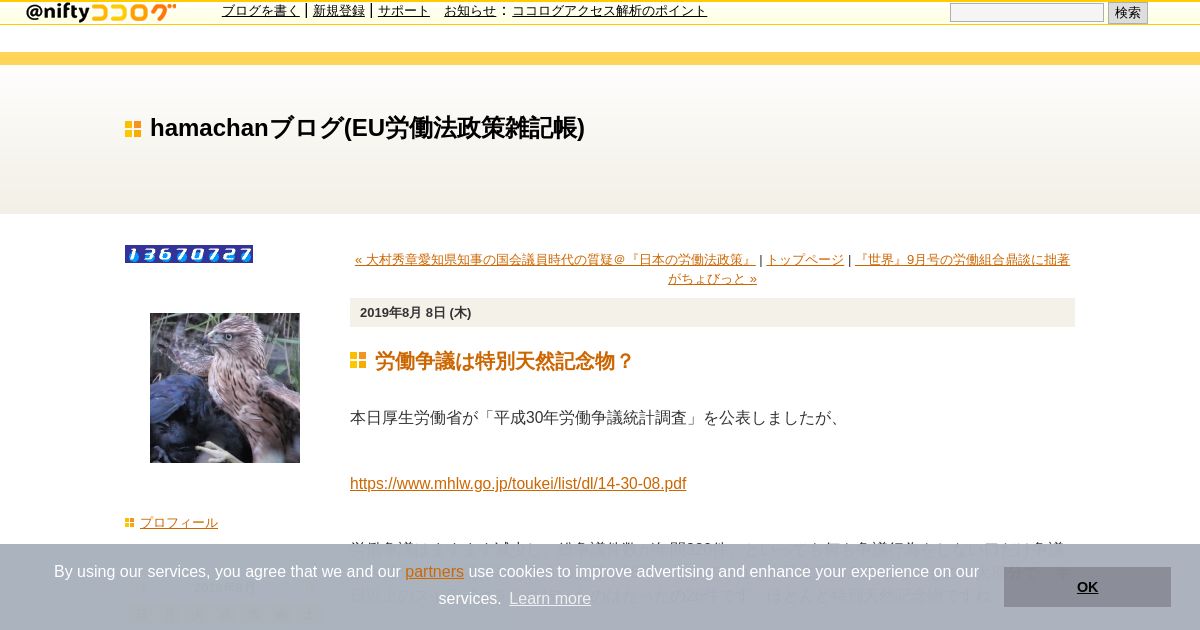Open the cookie partners link
1200x630 pixels.
pos(434,572)
